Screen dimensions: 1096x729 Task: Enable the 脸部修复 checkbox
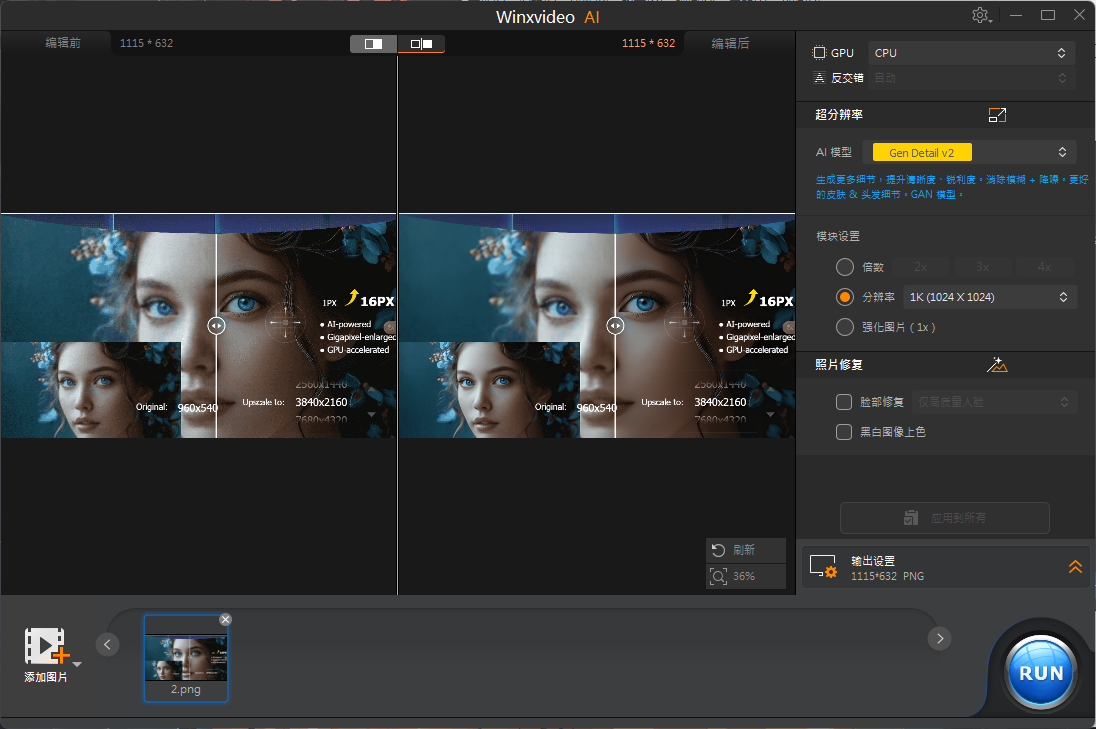pyautogui.click(x=844, y=402)
